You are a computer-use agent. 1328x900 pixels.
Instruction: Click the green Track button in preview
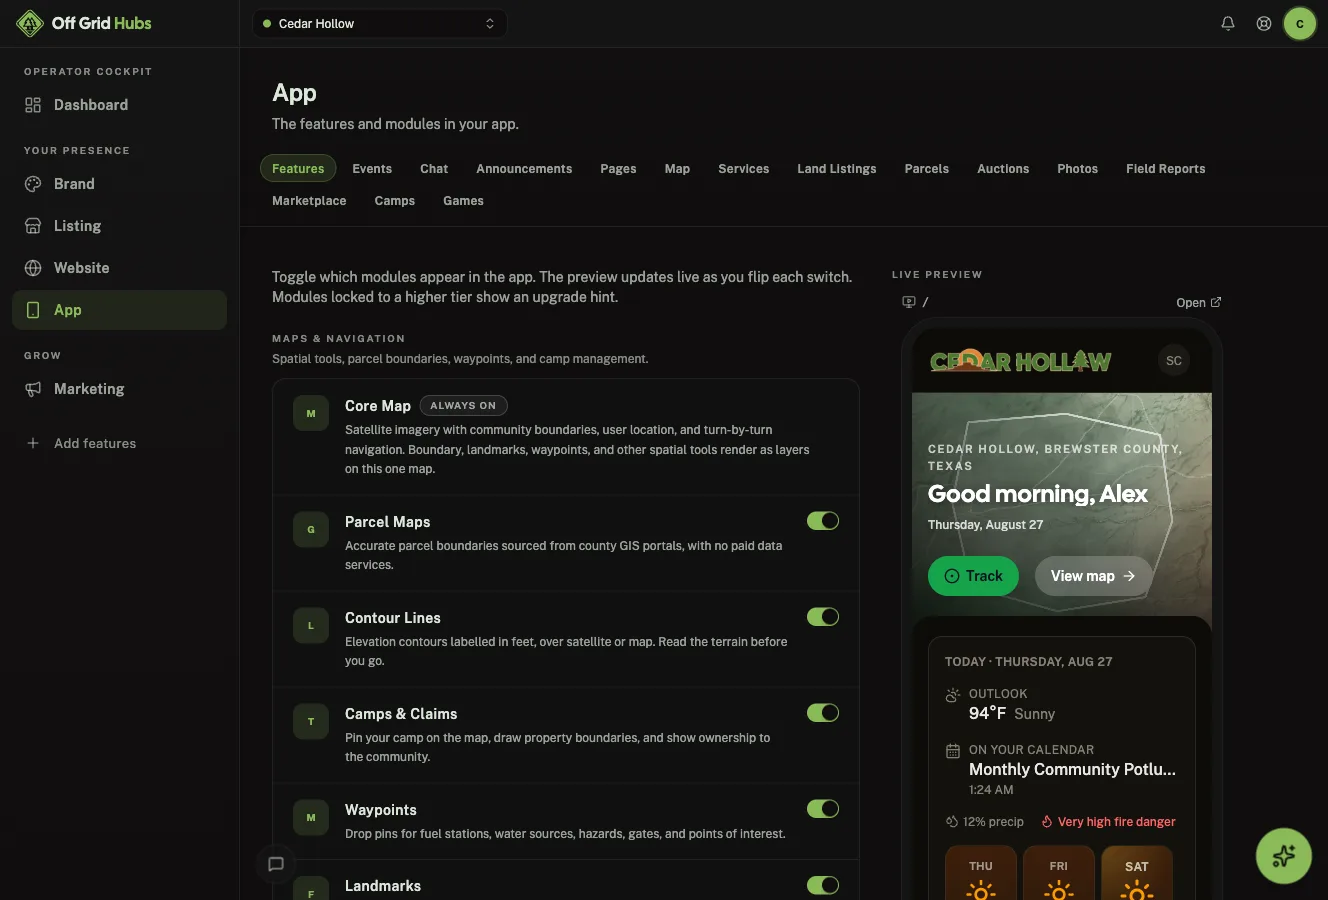[973, 576]
